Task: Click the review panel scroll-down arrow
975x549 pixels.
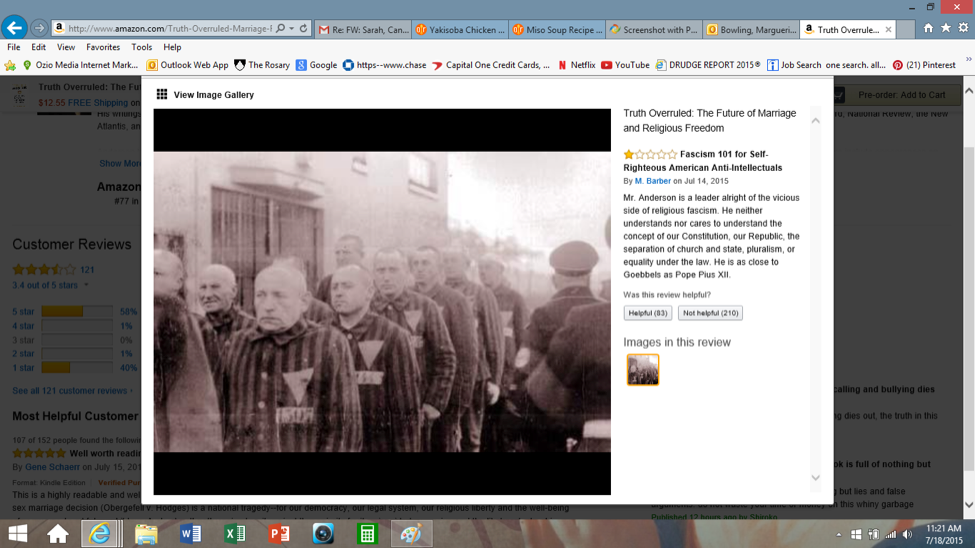Action: click(x=815, y=478)
